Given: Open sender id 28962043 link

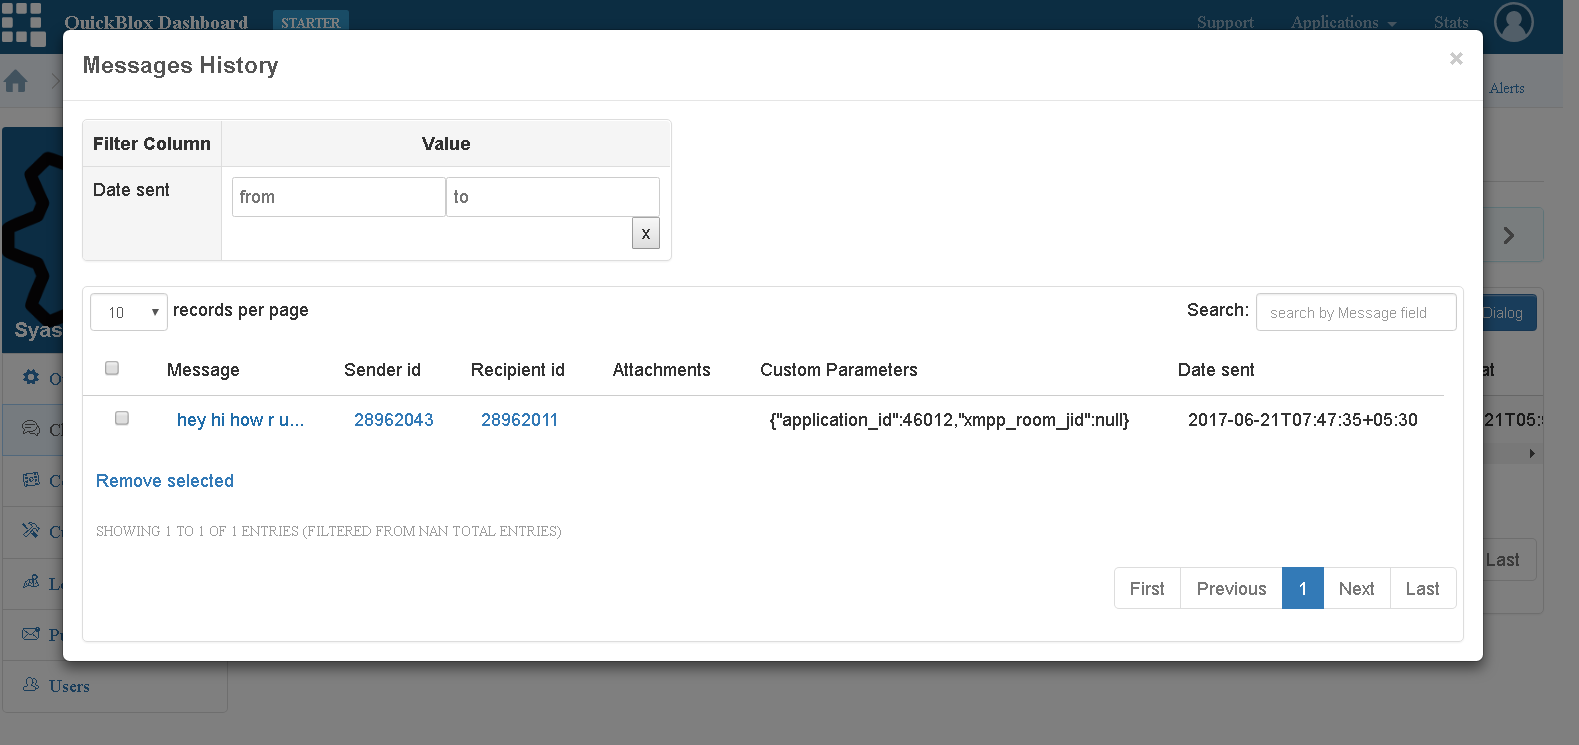Looking at the screenshot, I should [x=394, y=420].
